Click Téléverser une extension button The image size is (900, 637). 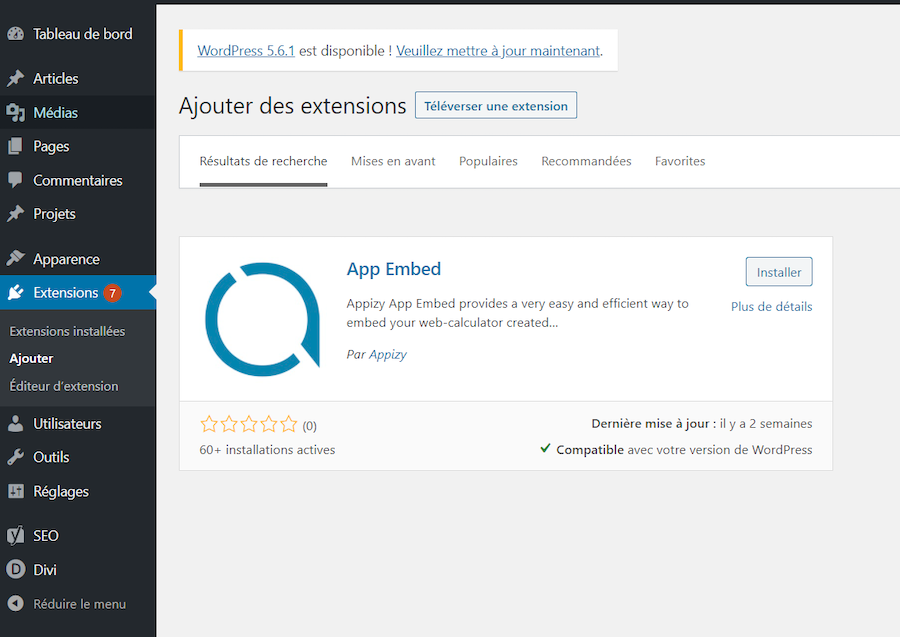[x=496, y=106]
